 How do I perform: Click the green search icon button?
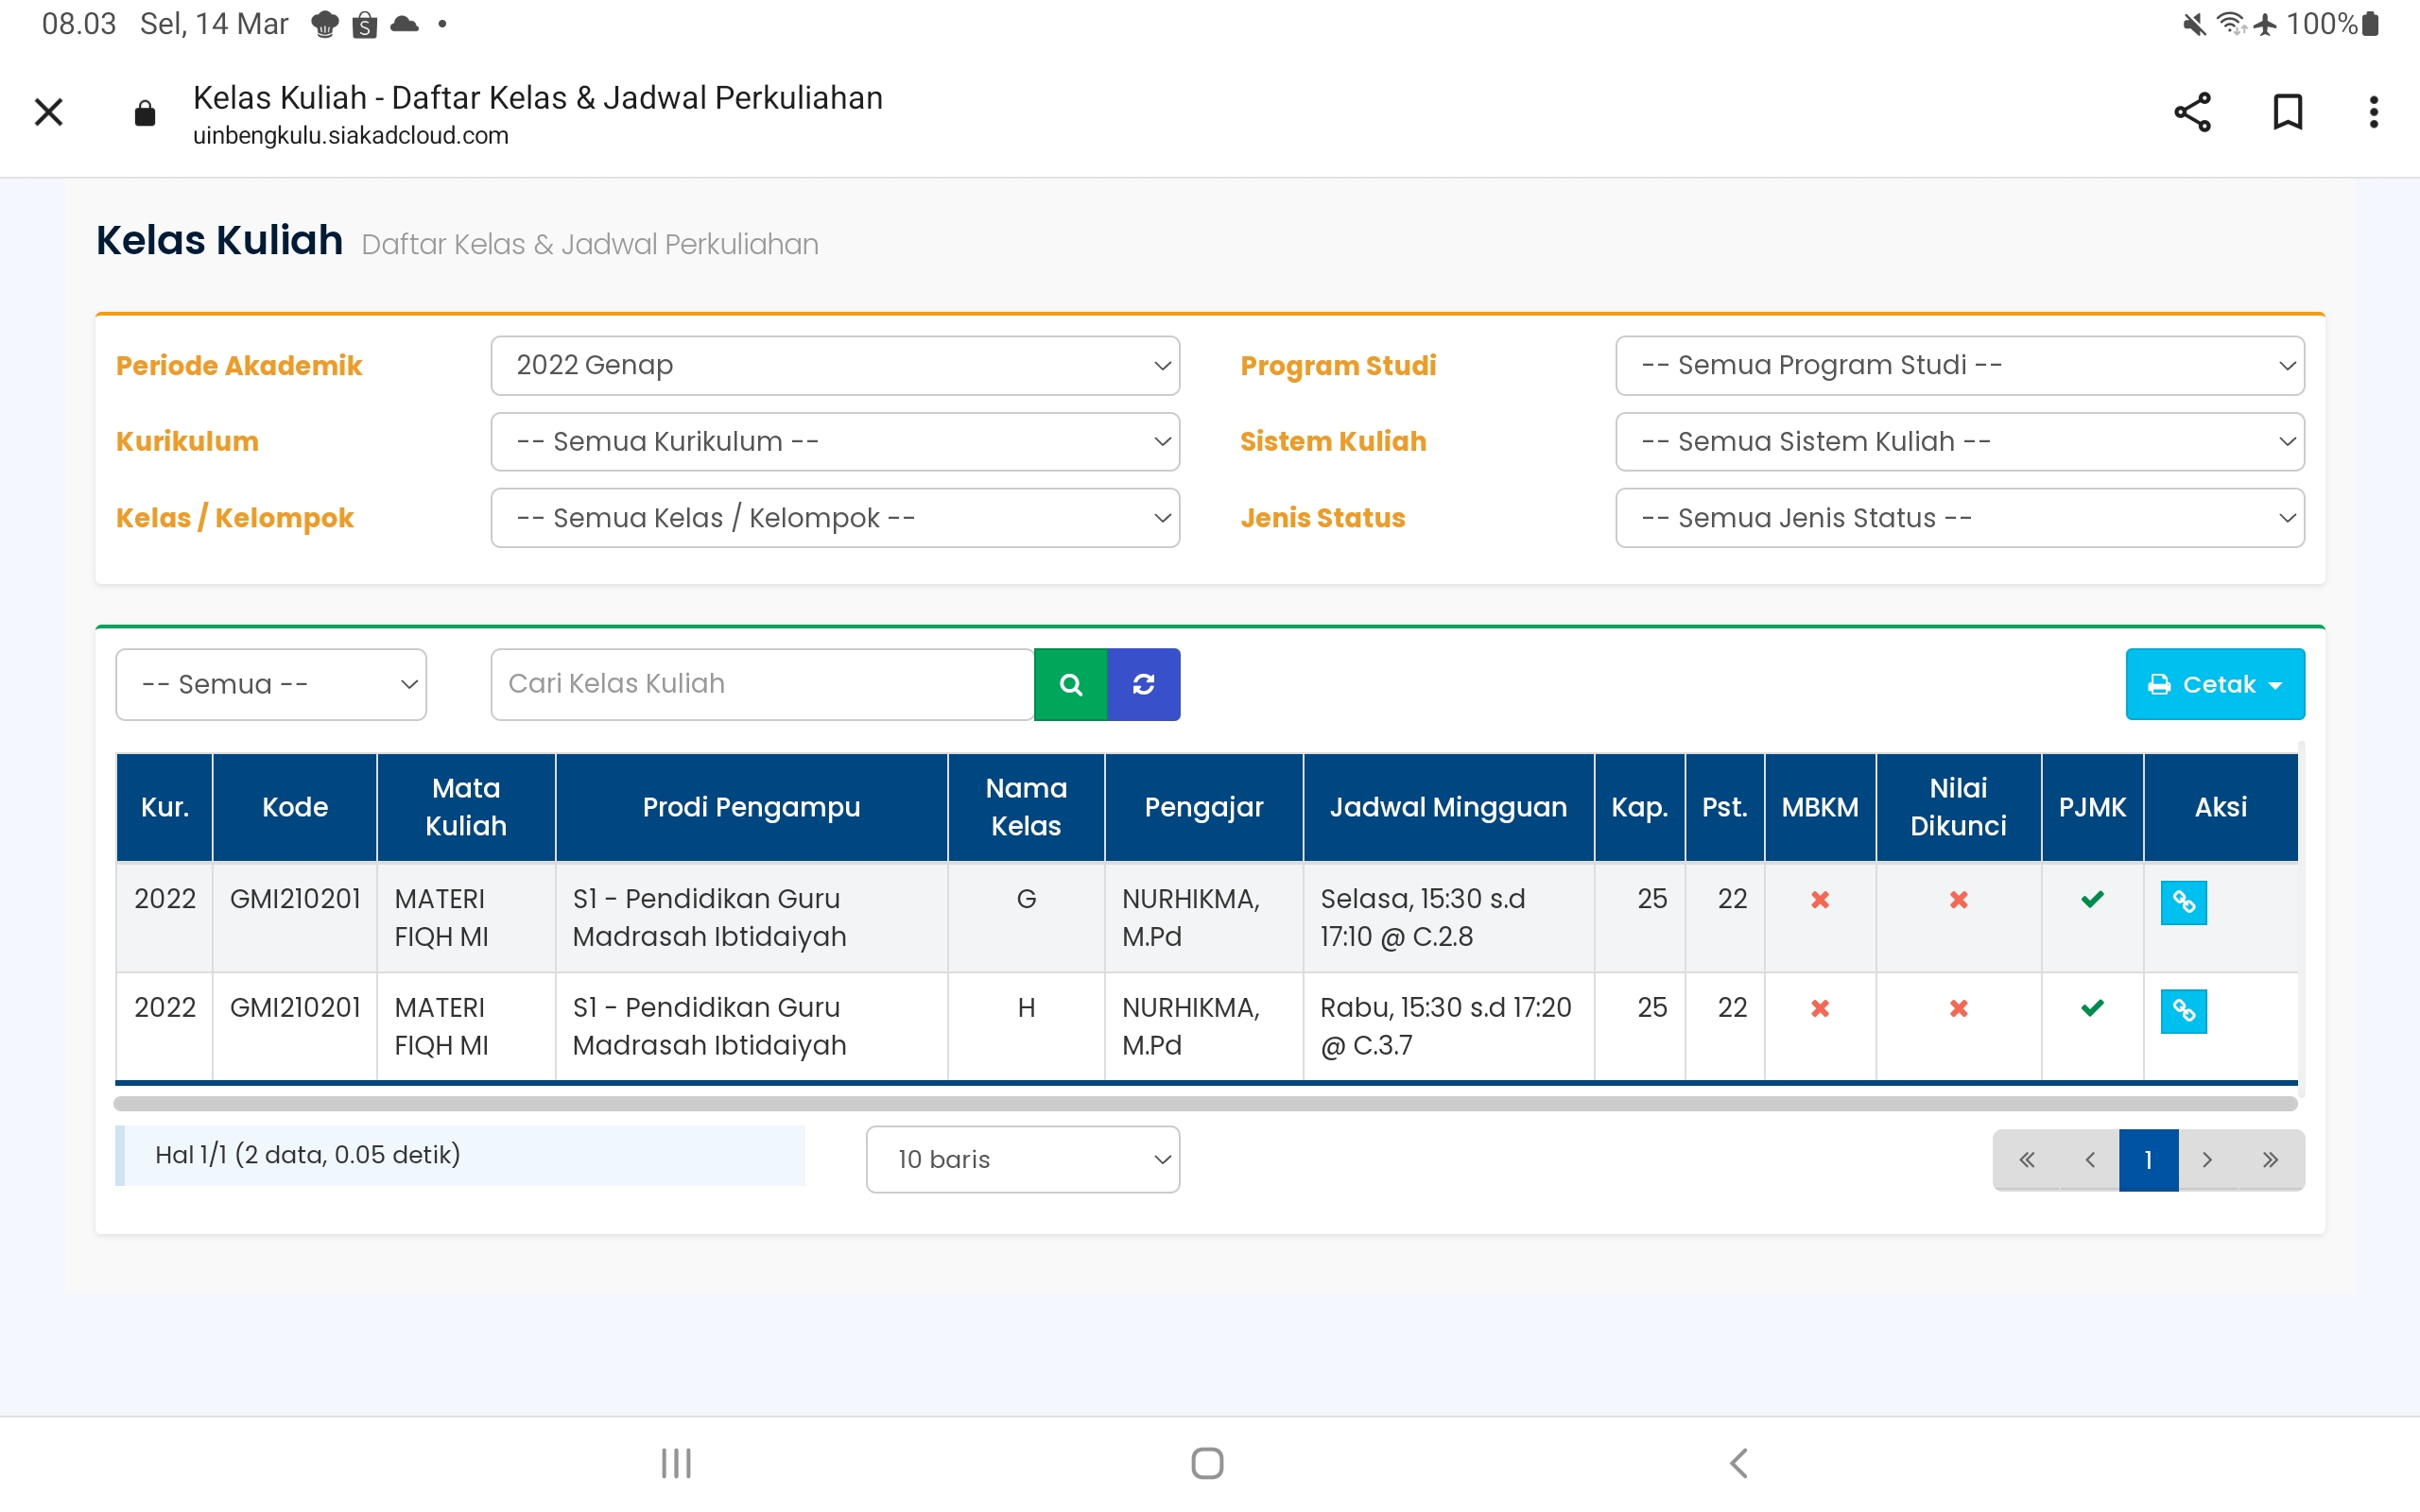(1070, 684)
